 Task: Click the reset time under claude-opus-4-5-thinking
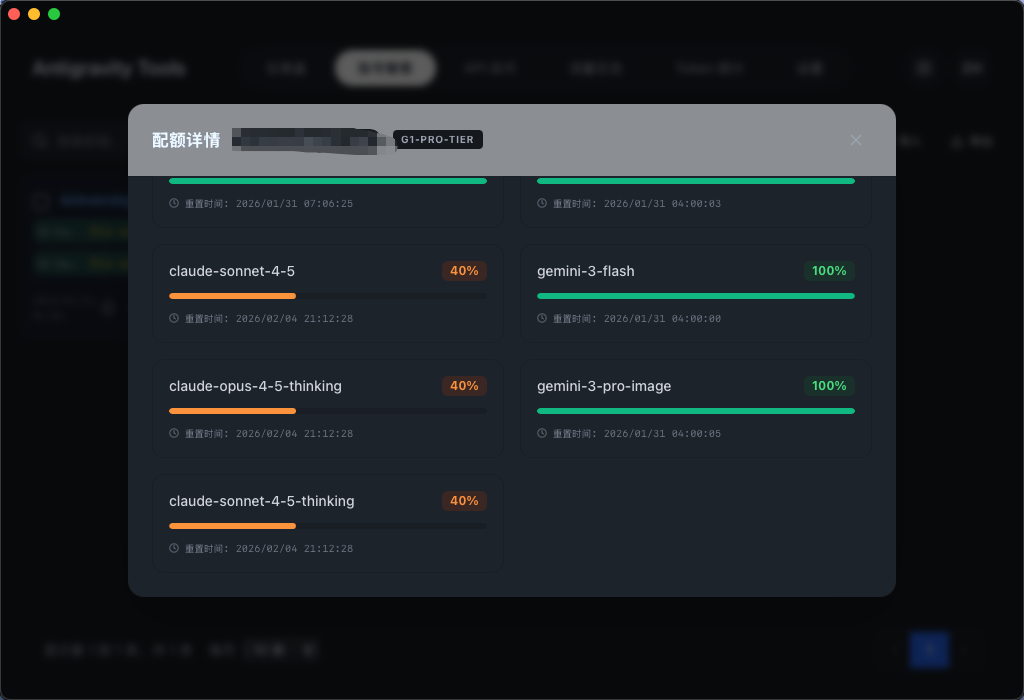pos(269,434)
